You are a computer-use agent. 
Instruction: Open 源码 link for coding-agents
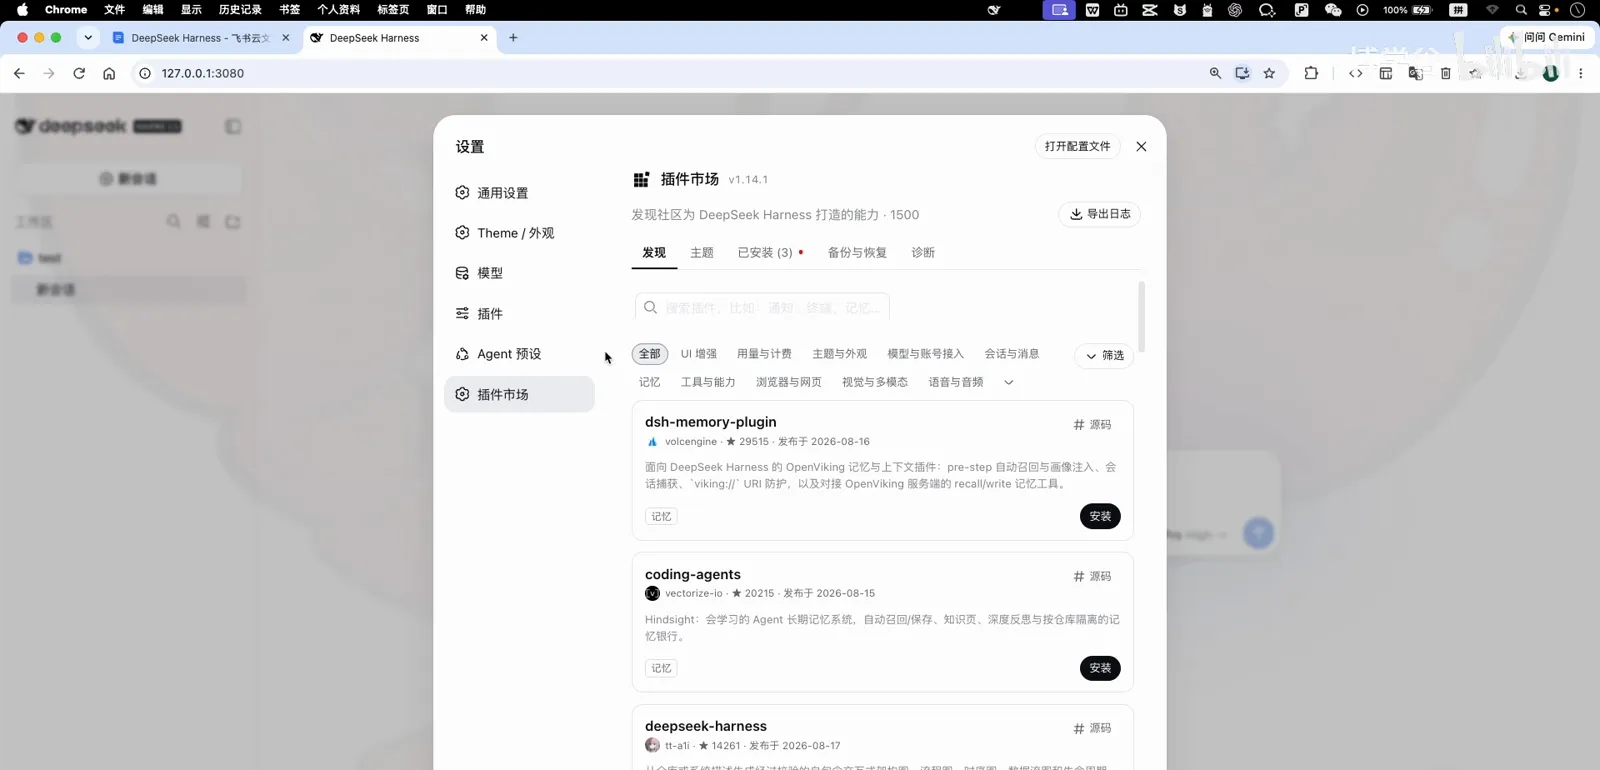point(1092,577)
